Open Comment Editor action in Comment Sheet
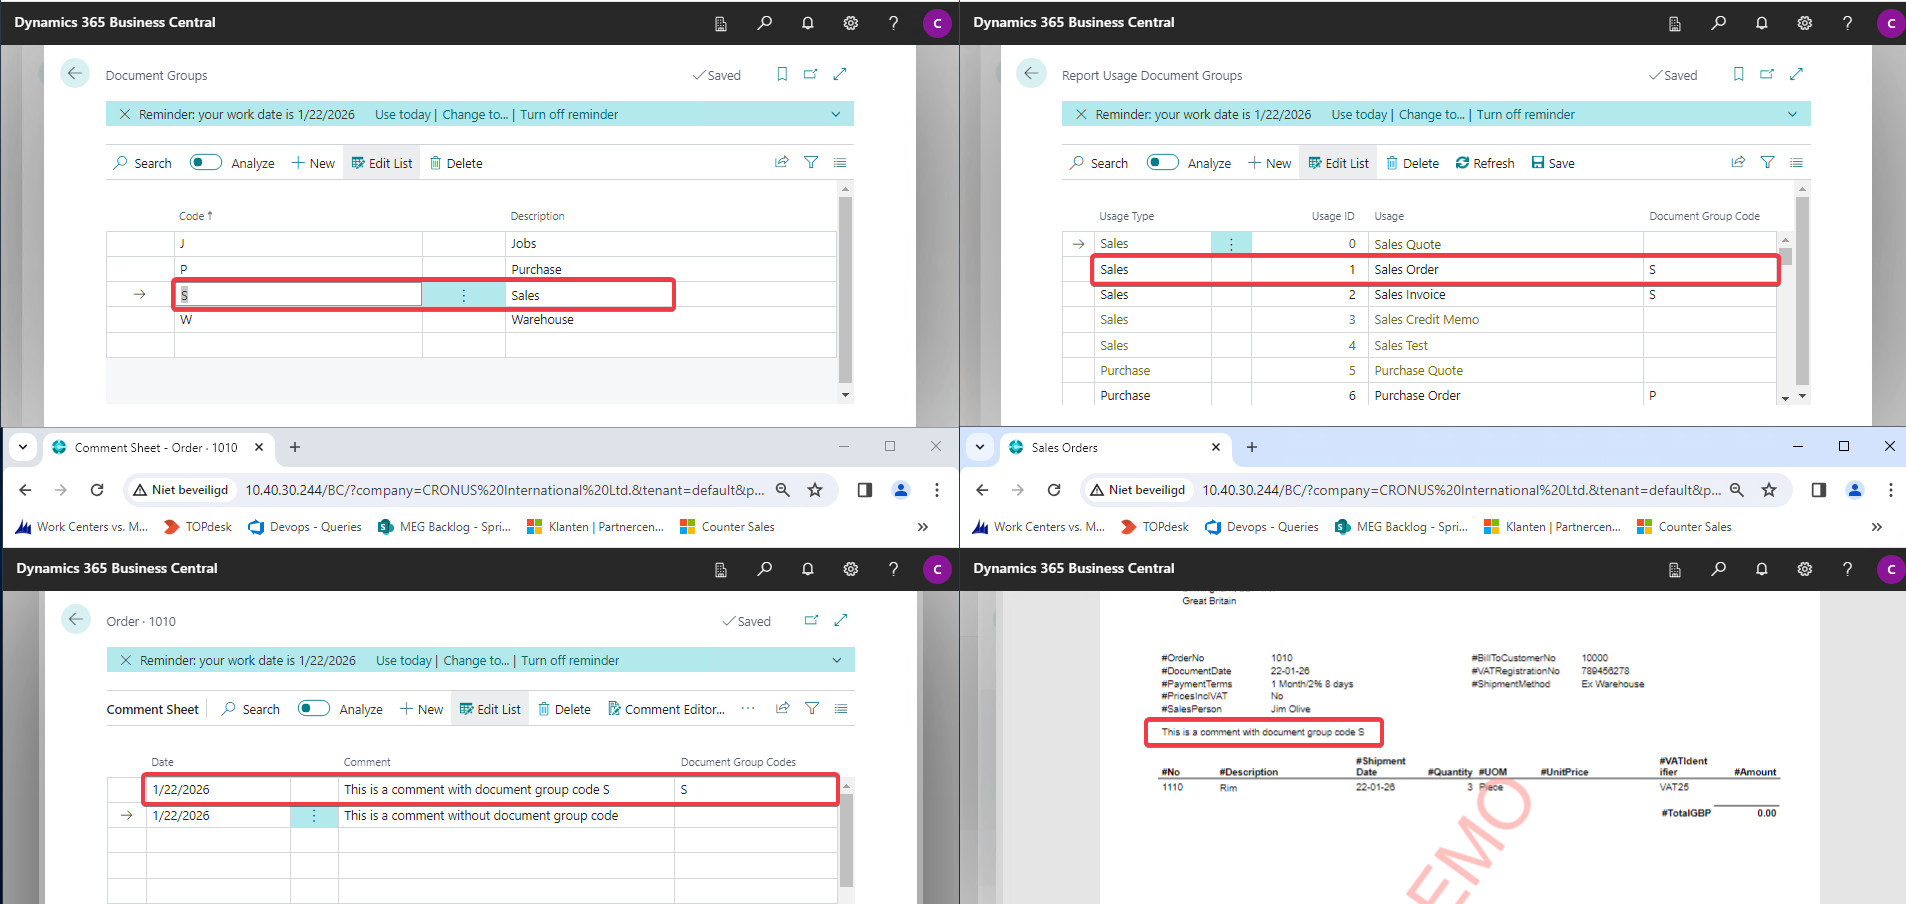 tap(665, 709)
